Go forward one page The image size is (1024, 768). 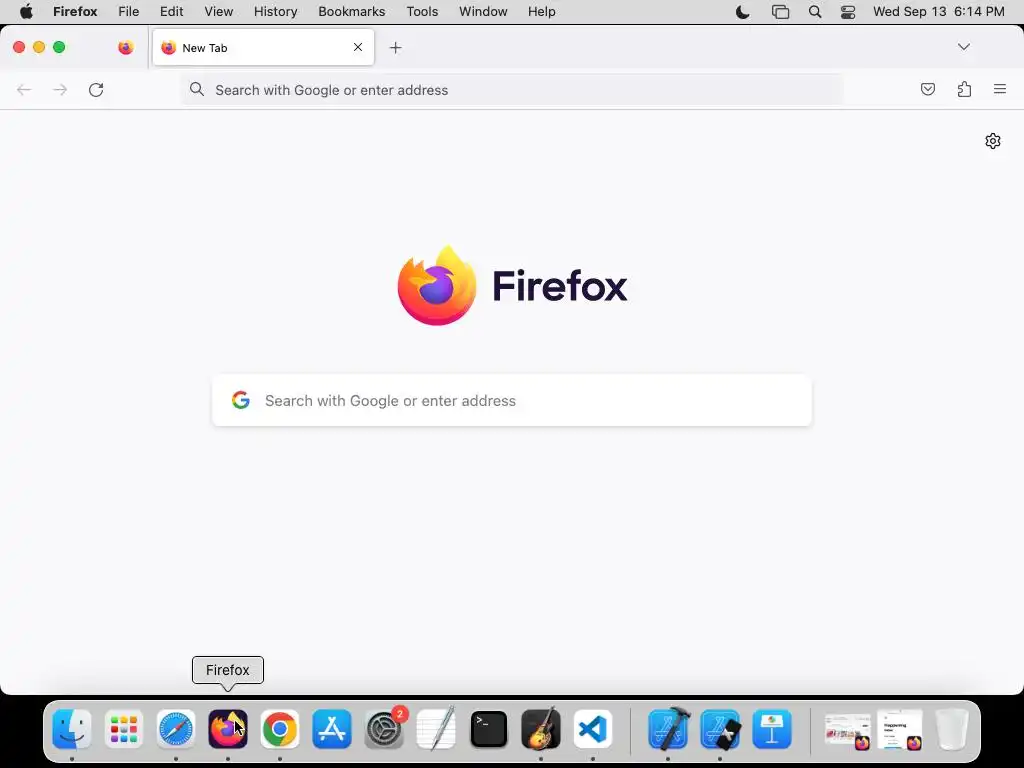coord(60,89)
